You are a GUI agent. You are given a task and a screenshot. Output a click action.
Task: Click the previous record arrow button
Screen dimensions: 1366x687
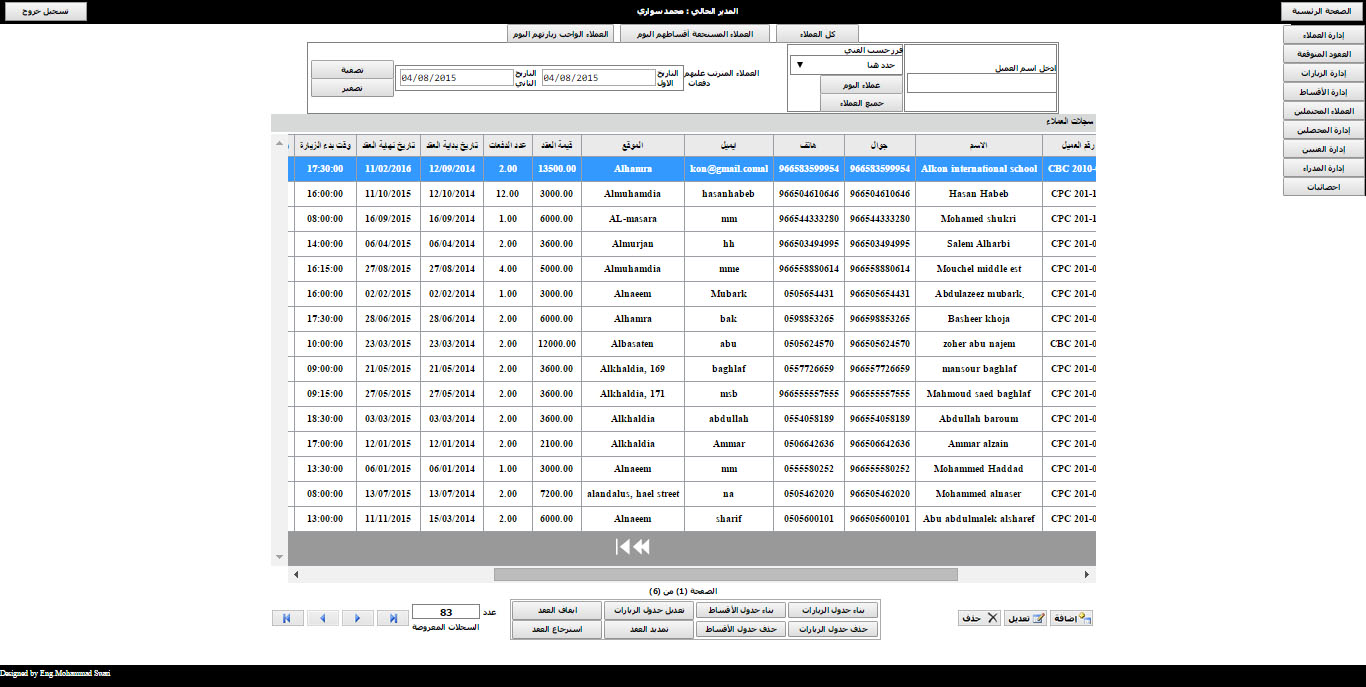point(322,619)
